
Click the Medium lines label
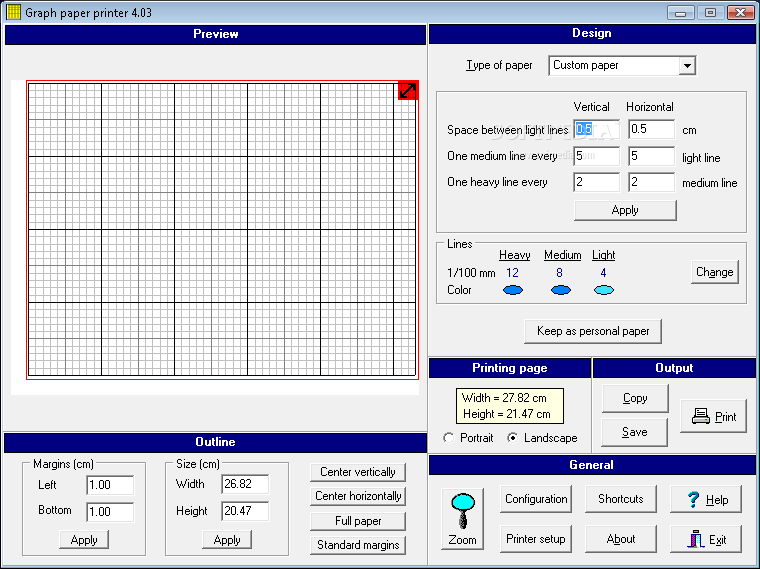pyautogui.click(x=562, y=255)
